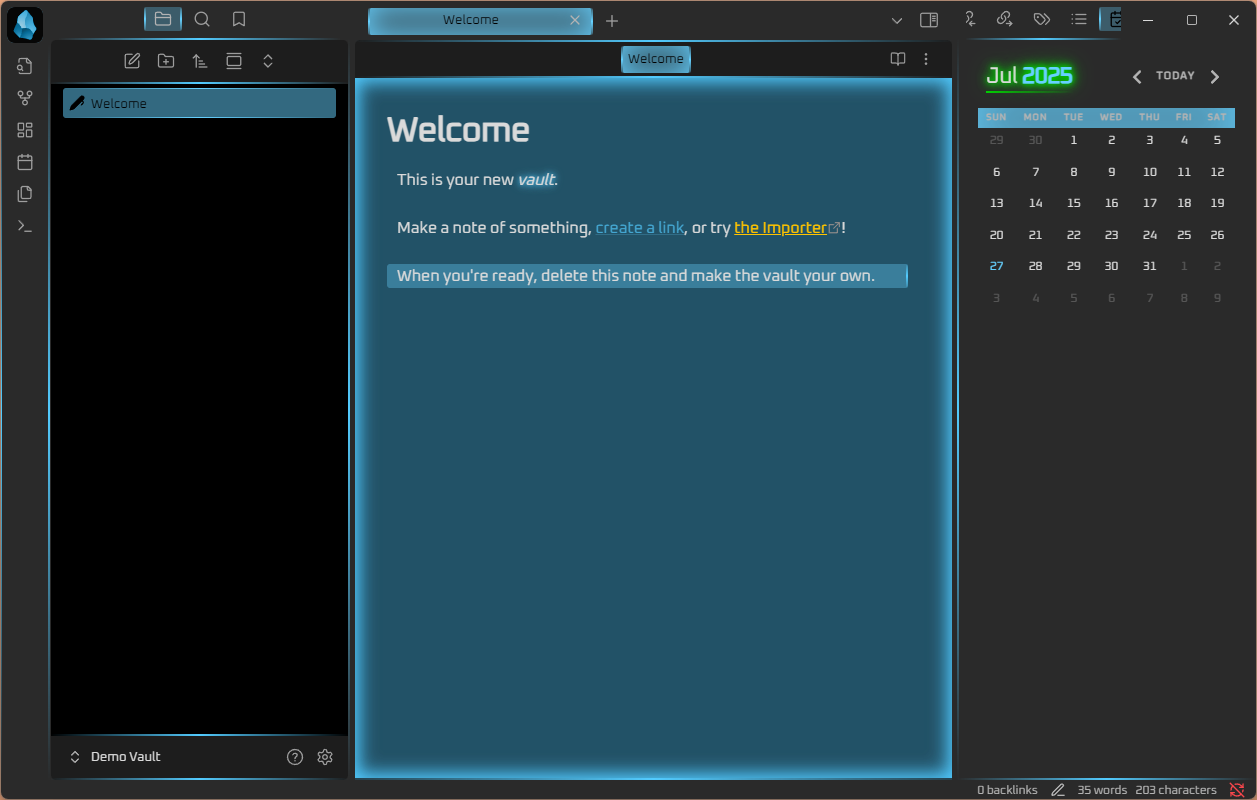This screenshot has width=1257, height=800.
Task: Click the 'When you're ready' line
Action: (x=647, y=276)
